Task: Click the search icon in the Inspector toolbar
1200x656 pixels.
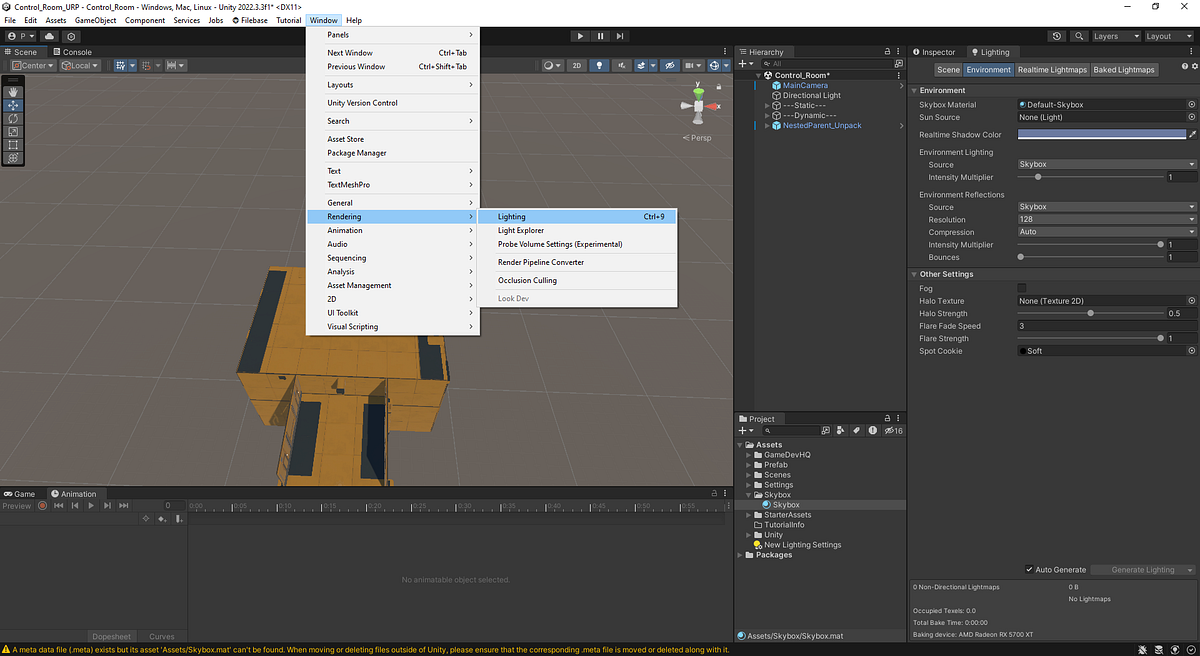Action: pos(1078,35)
